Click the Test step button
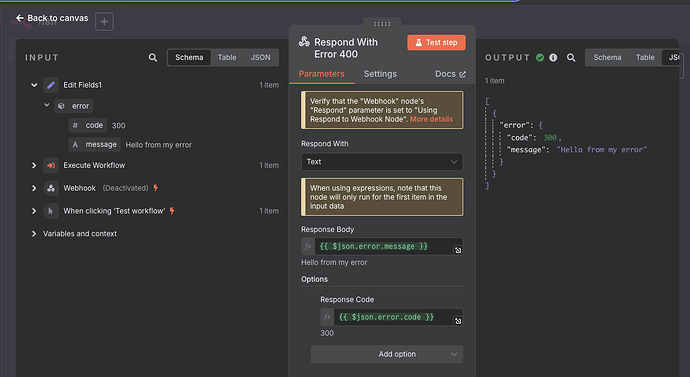Viewport: 690px width, 377px height. point(436,43)
